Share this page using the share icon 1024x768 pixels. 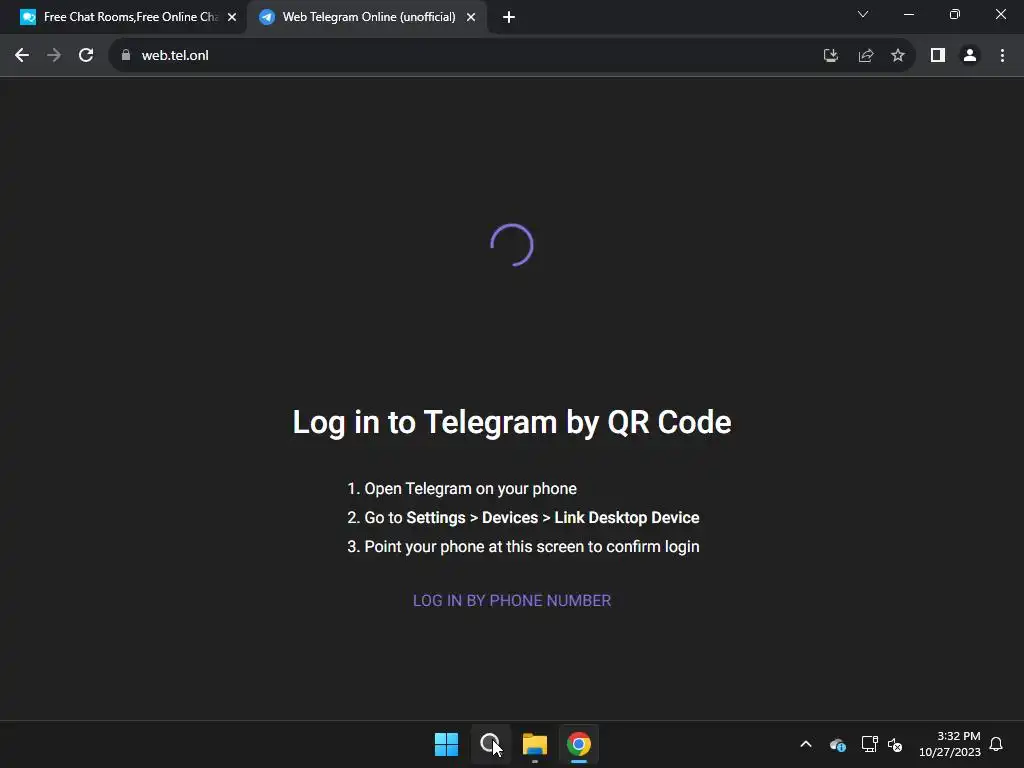865,56
